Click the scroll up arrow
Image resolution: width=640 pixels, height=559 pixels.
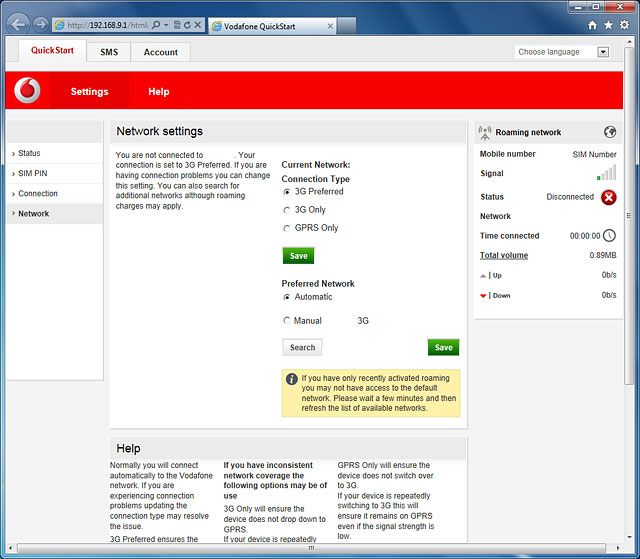click(629, 42)
